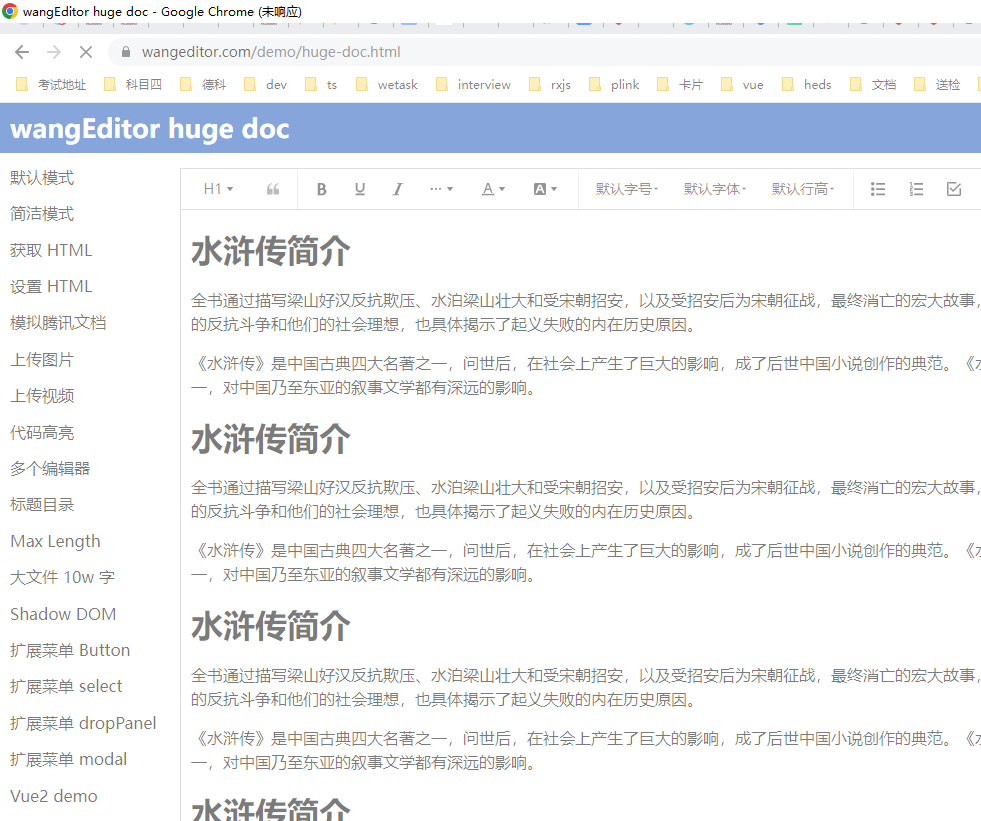Apply a bulleted list to the text

tap(877, 188)
